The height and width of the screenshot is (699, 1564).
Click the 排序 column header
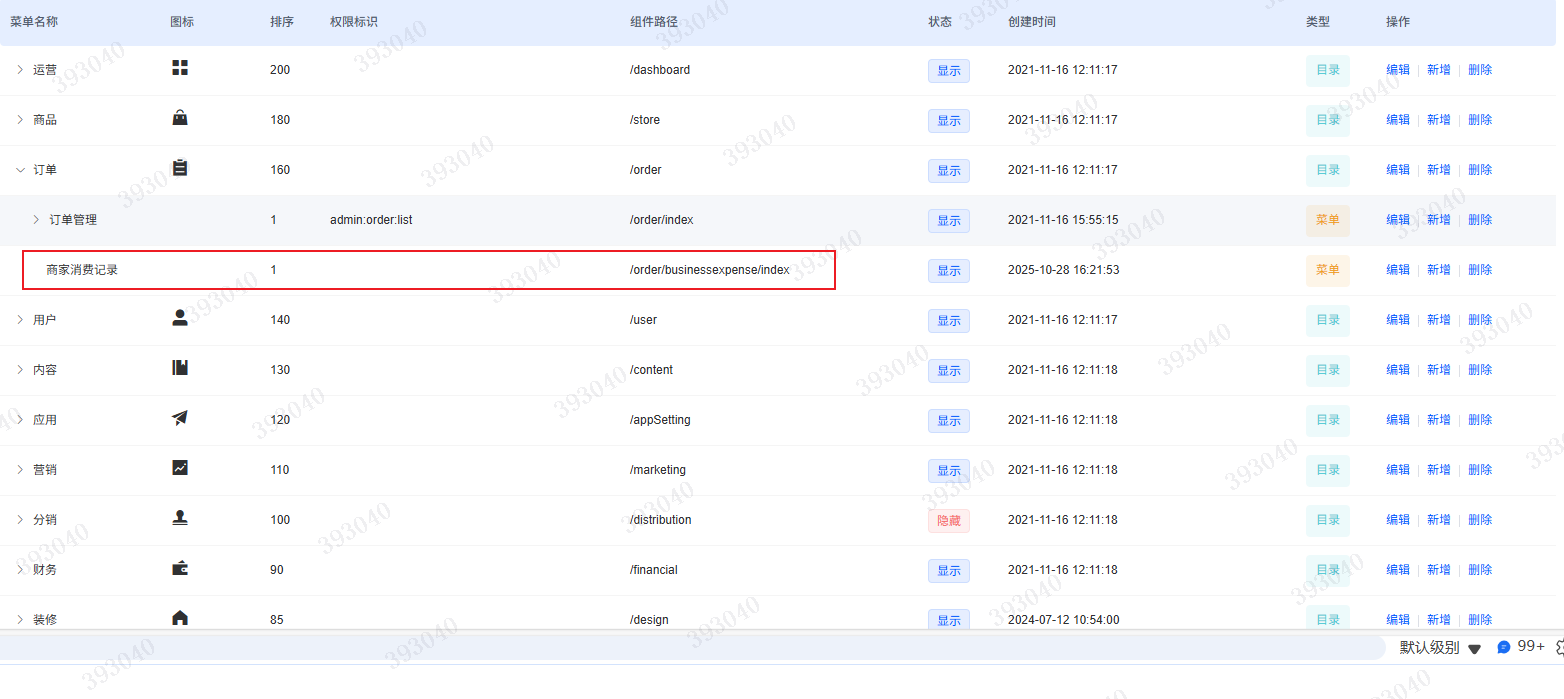[282, 22]
